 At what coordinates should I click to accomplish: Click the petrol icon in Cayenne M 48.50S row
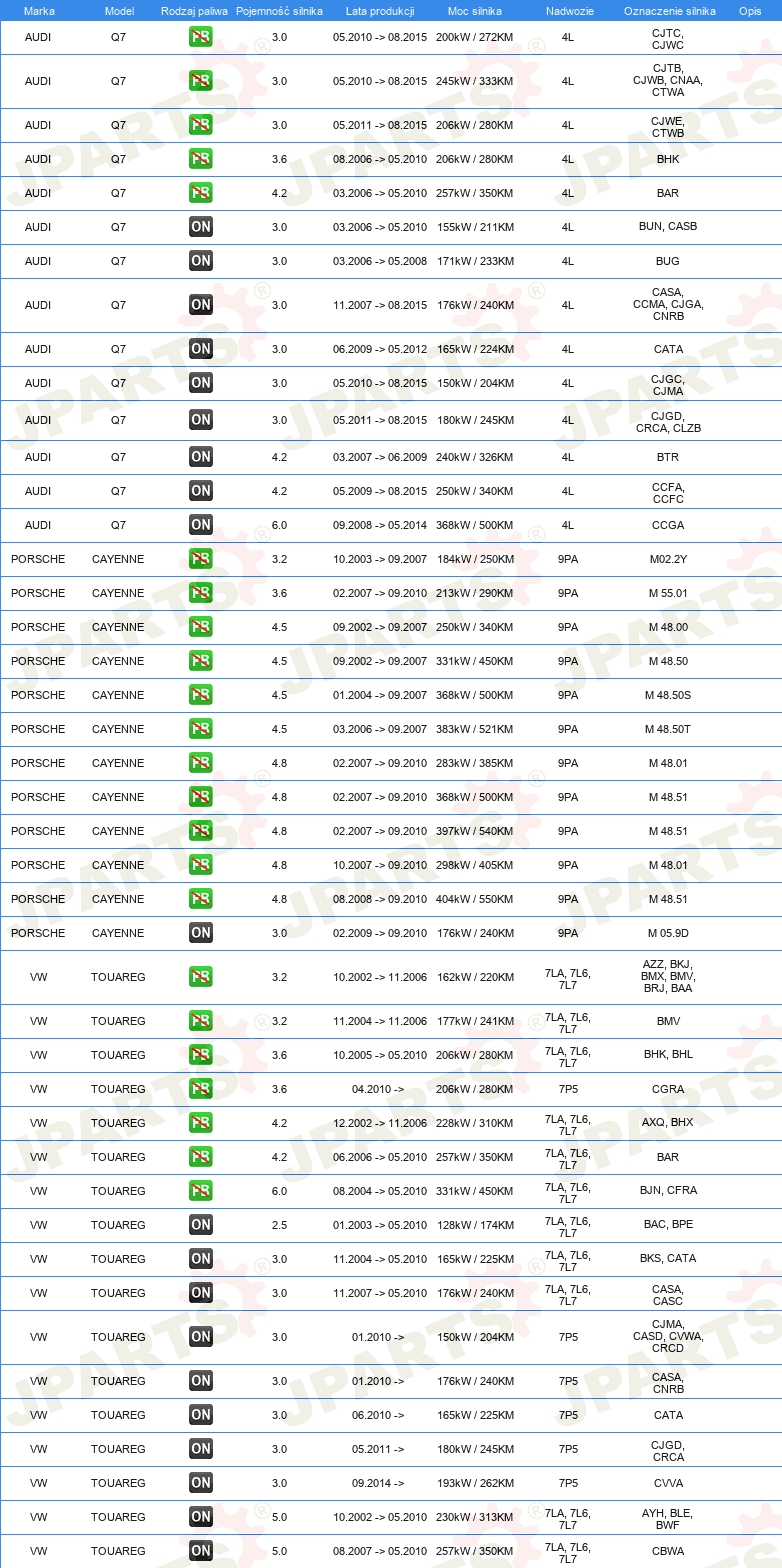point(201,695)
